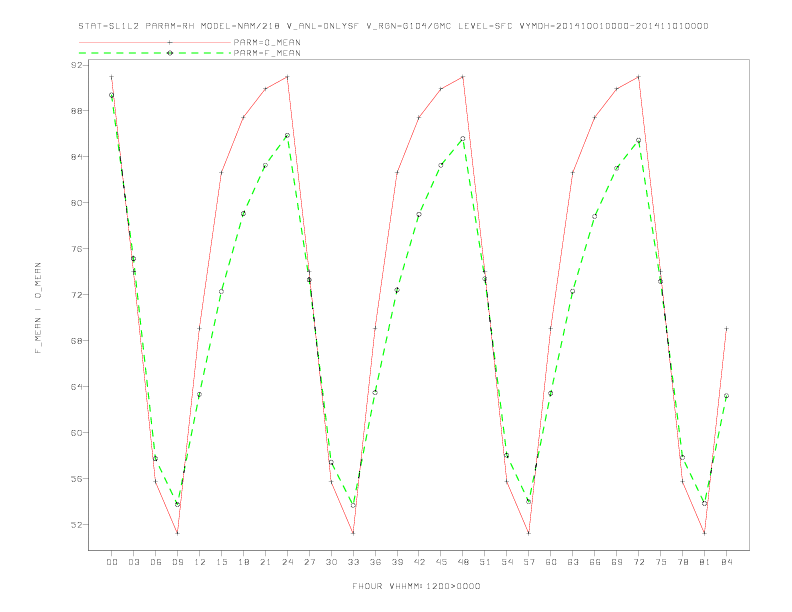This screenshot has height=612, width=792.
Task: Click x-axis forecast hour label 12
Action: [200, 562]
